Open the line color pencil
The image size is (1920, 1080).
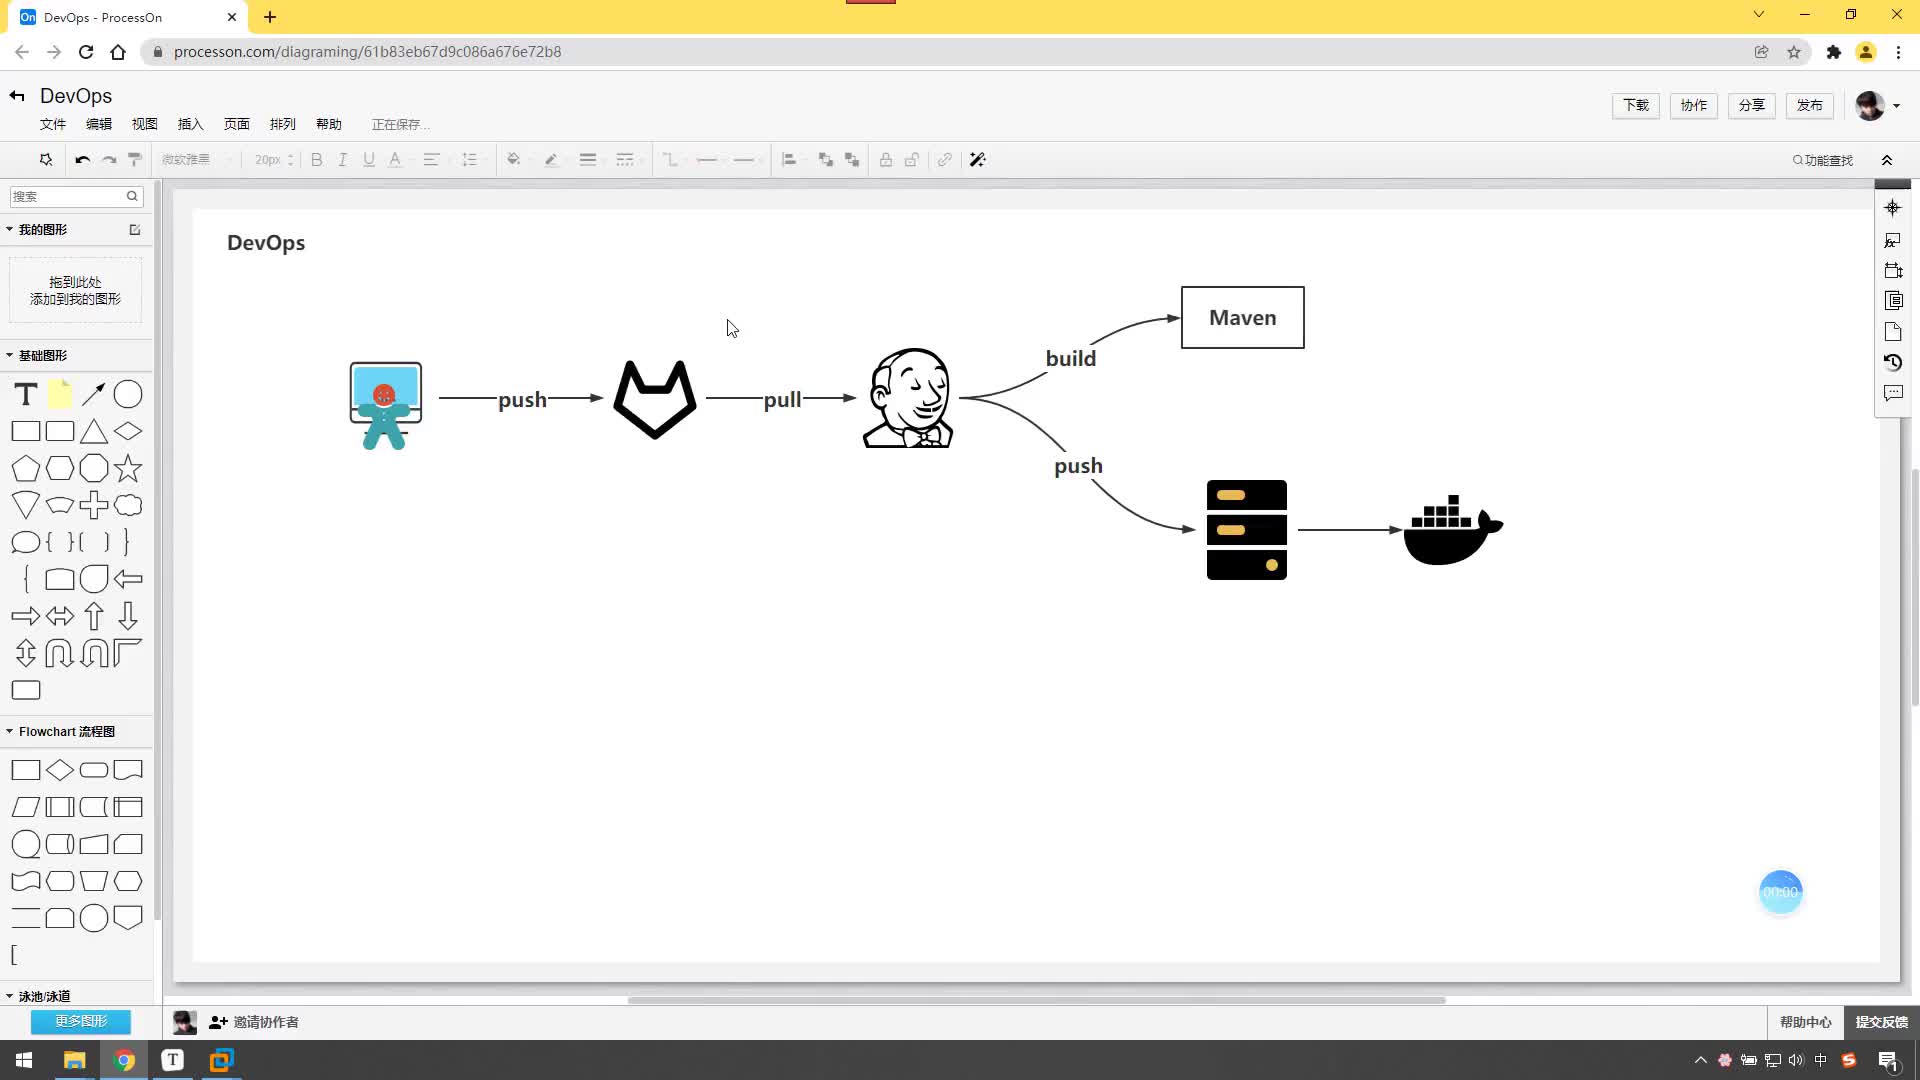tap(551, 160)
